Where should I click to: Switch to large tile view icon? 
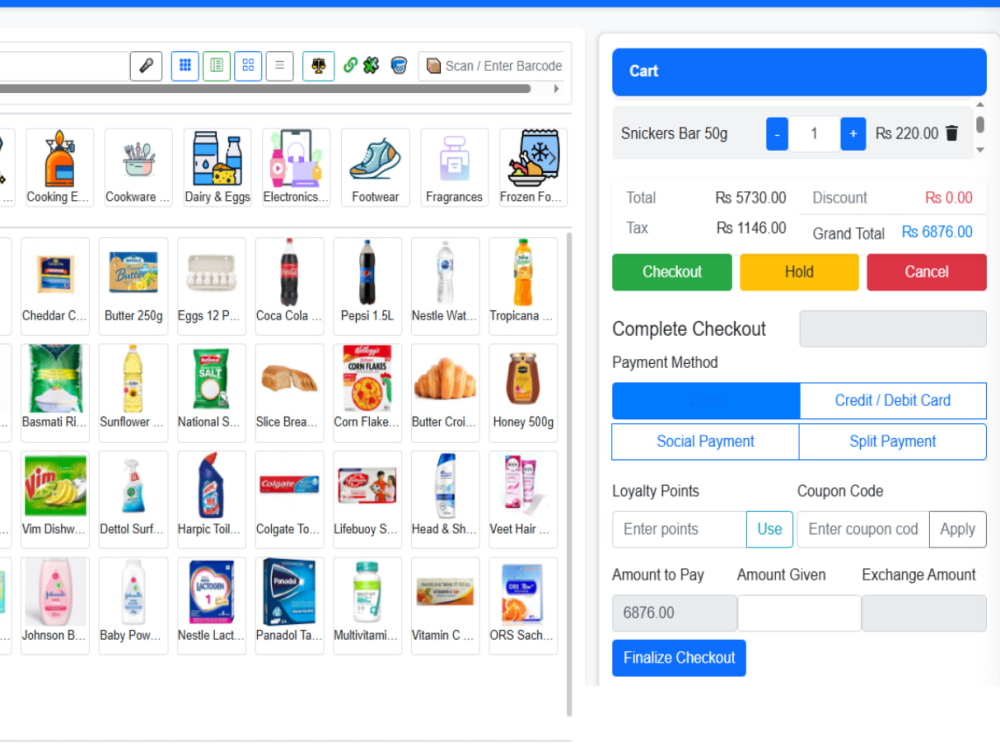(x=248, y=66)
